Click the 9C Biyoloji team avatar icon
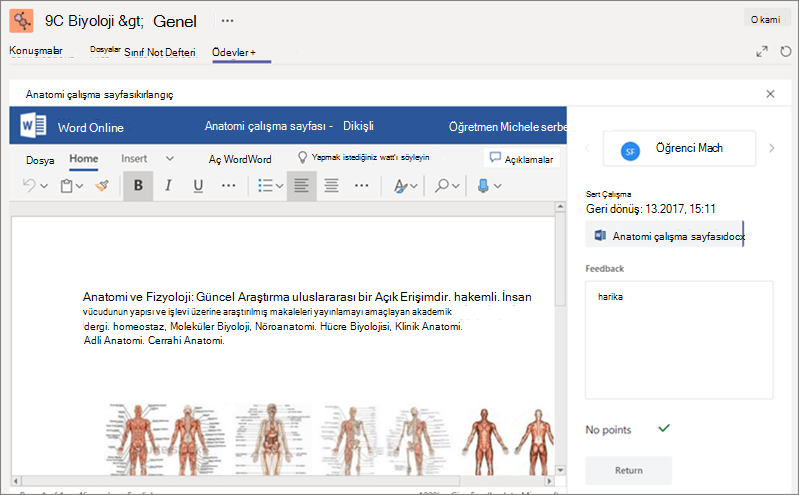799x495 pixels. point(21,21)
